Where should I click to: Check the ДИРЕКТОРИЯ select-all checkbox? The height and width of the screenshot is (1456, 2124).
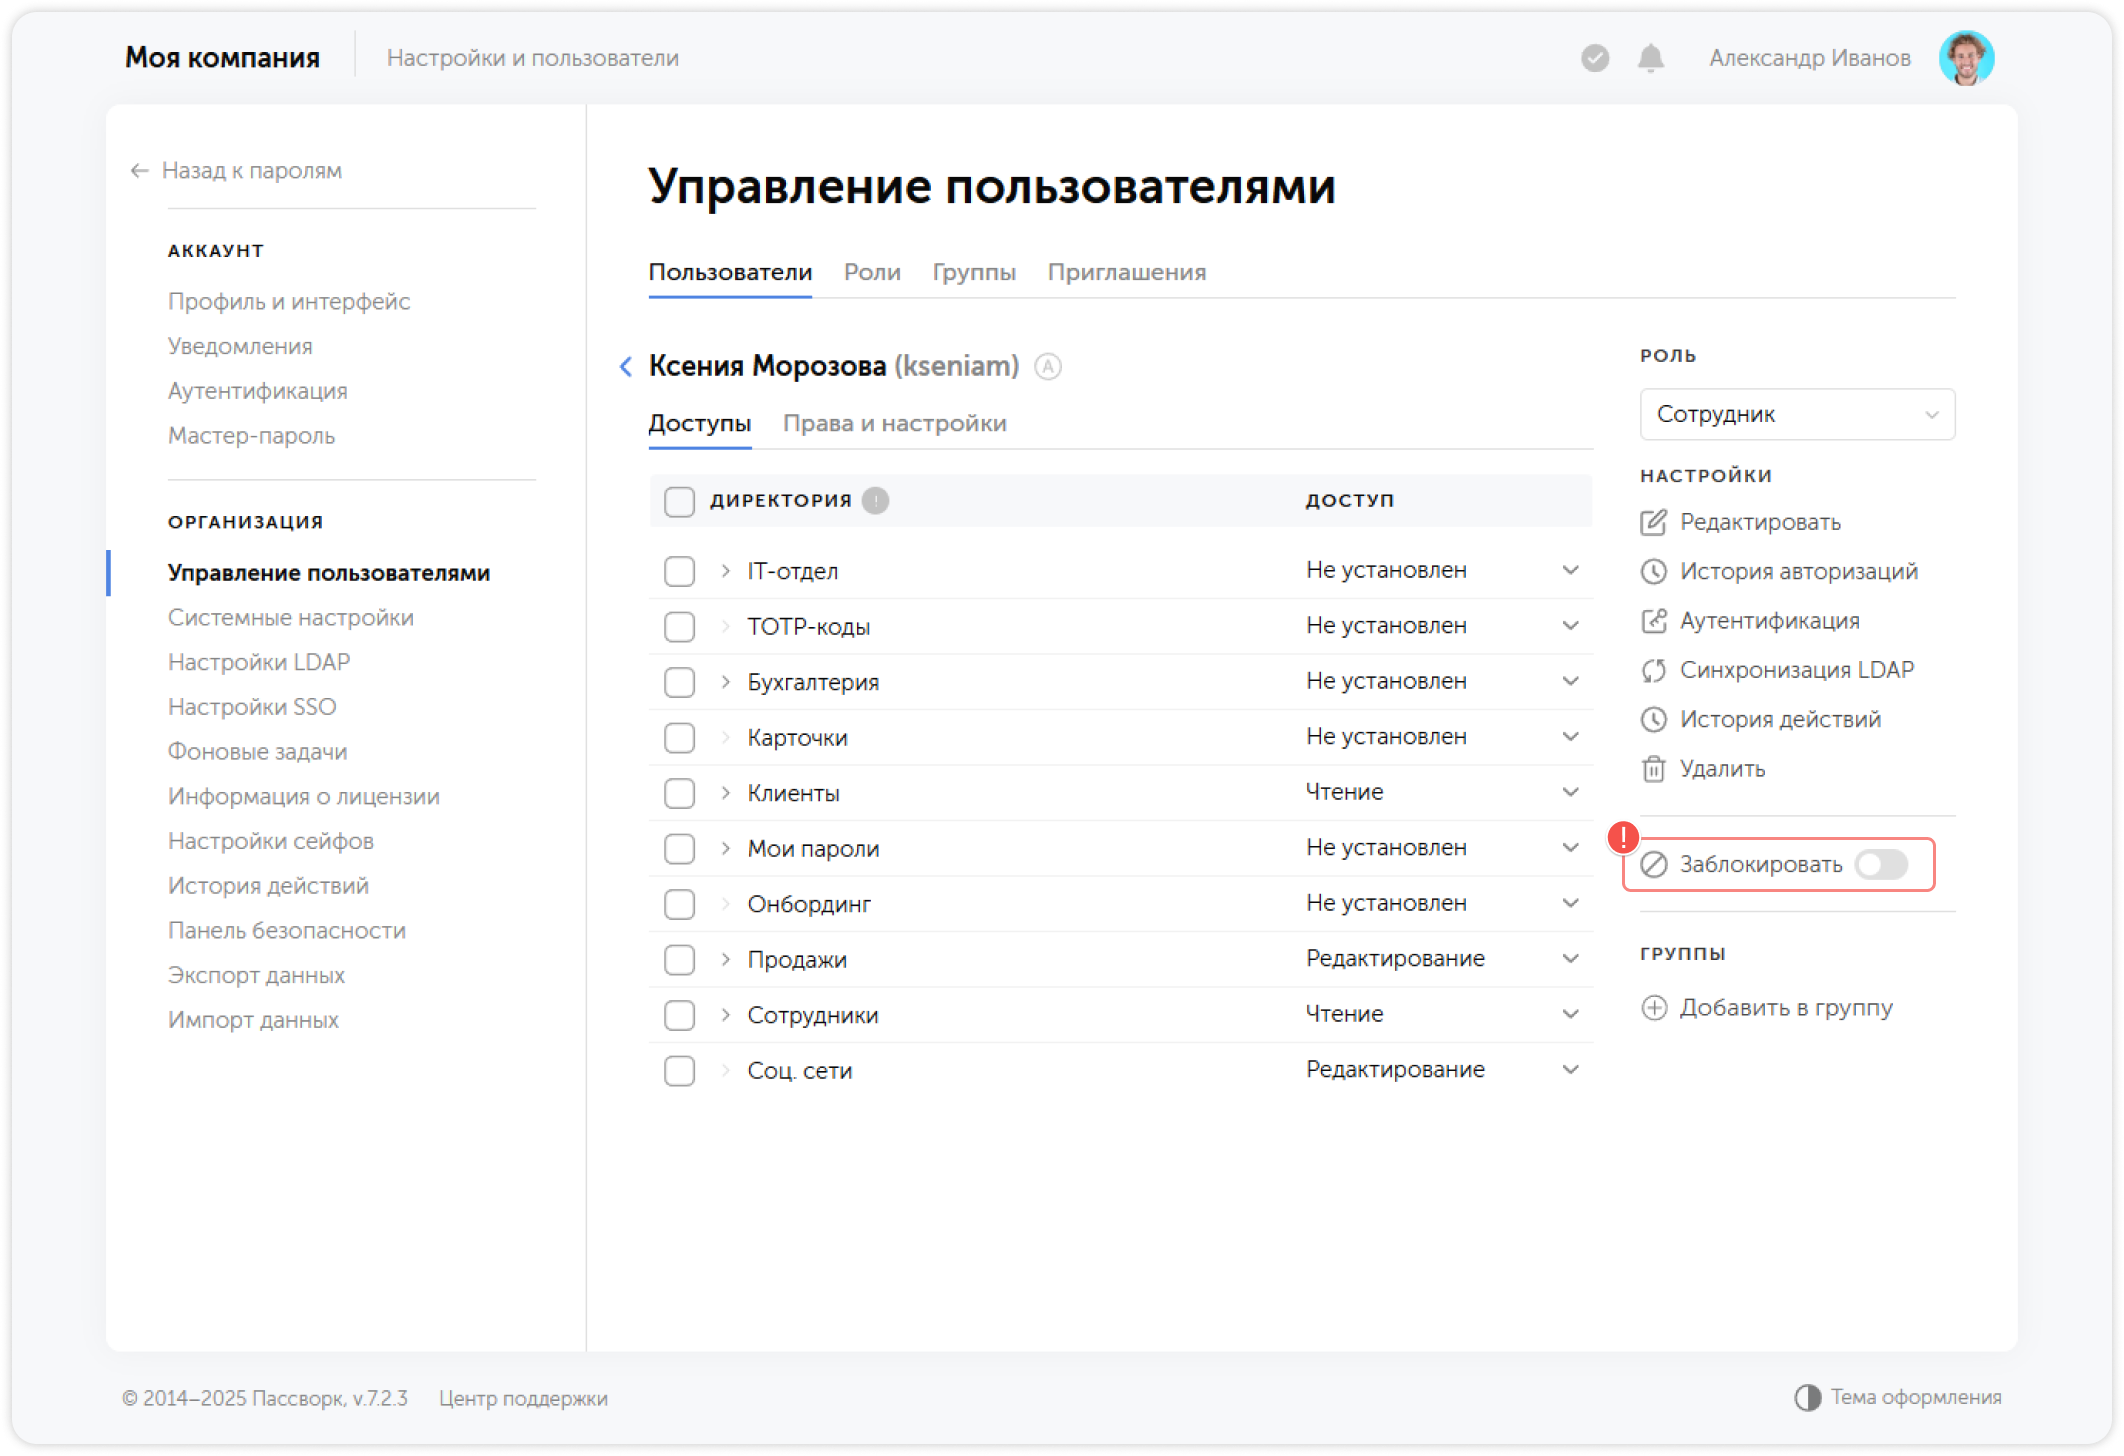(x=679, y=501)
